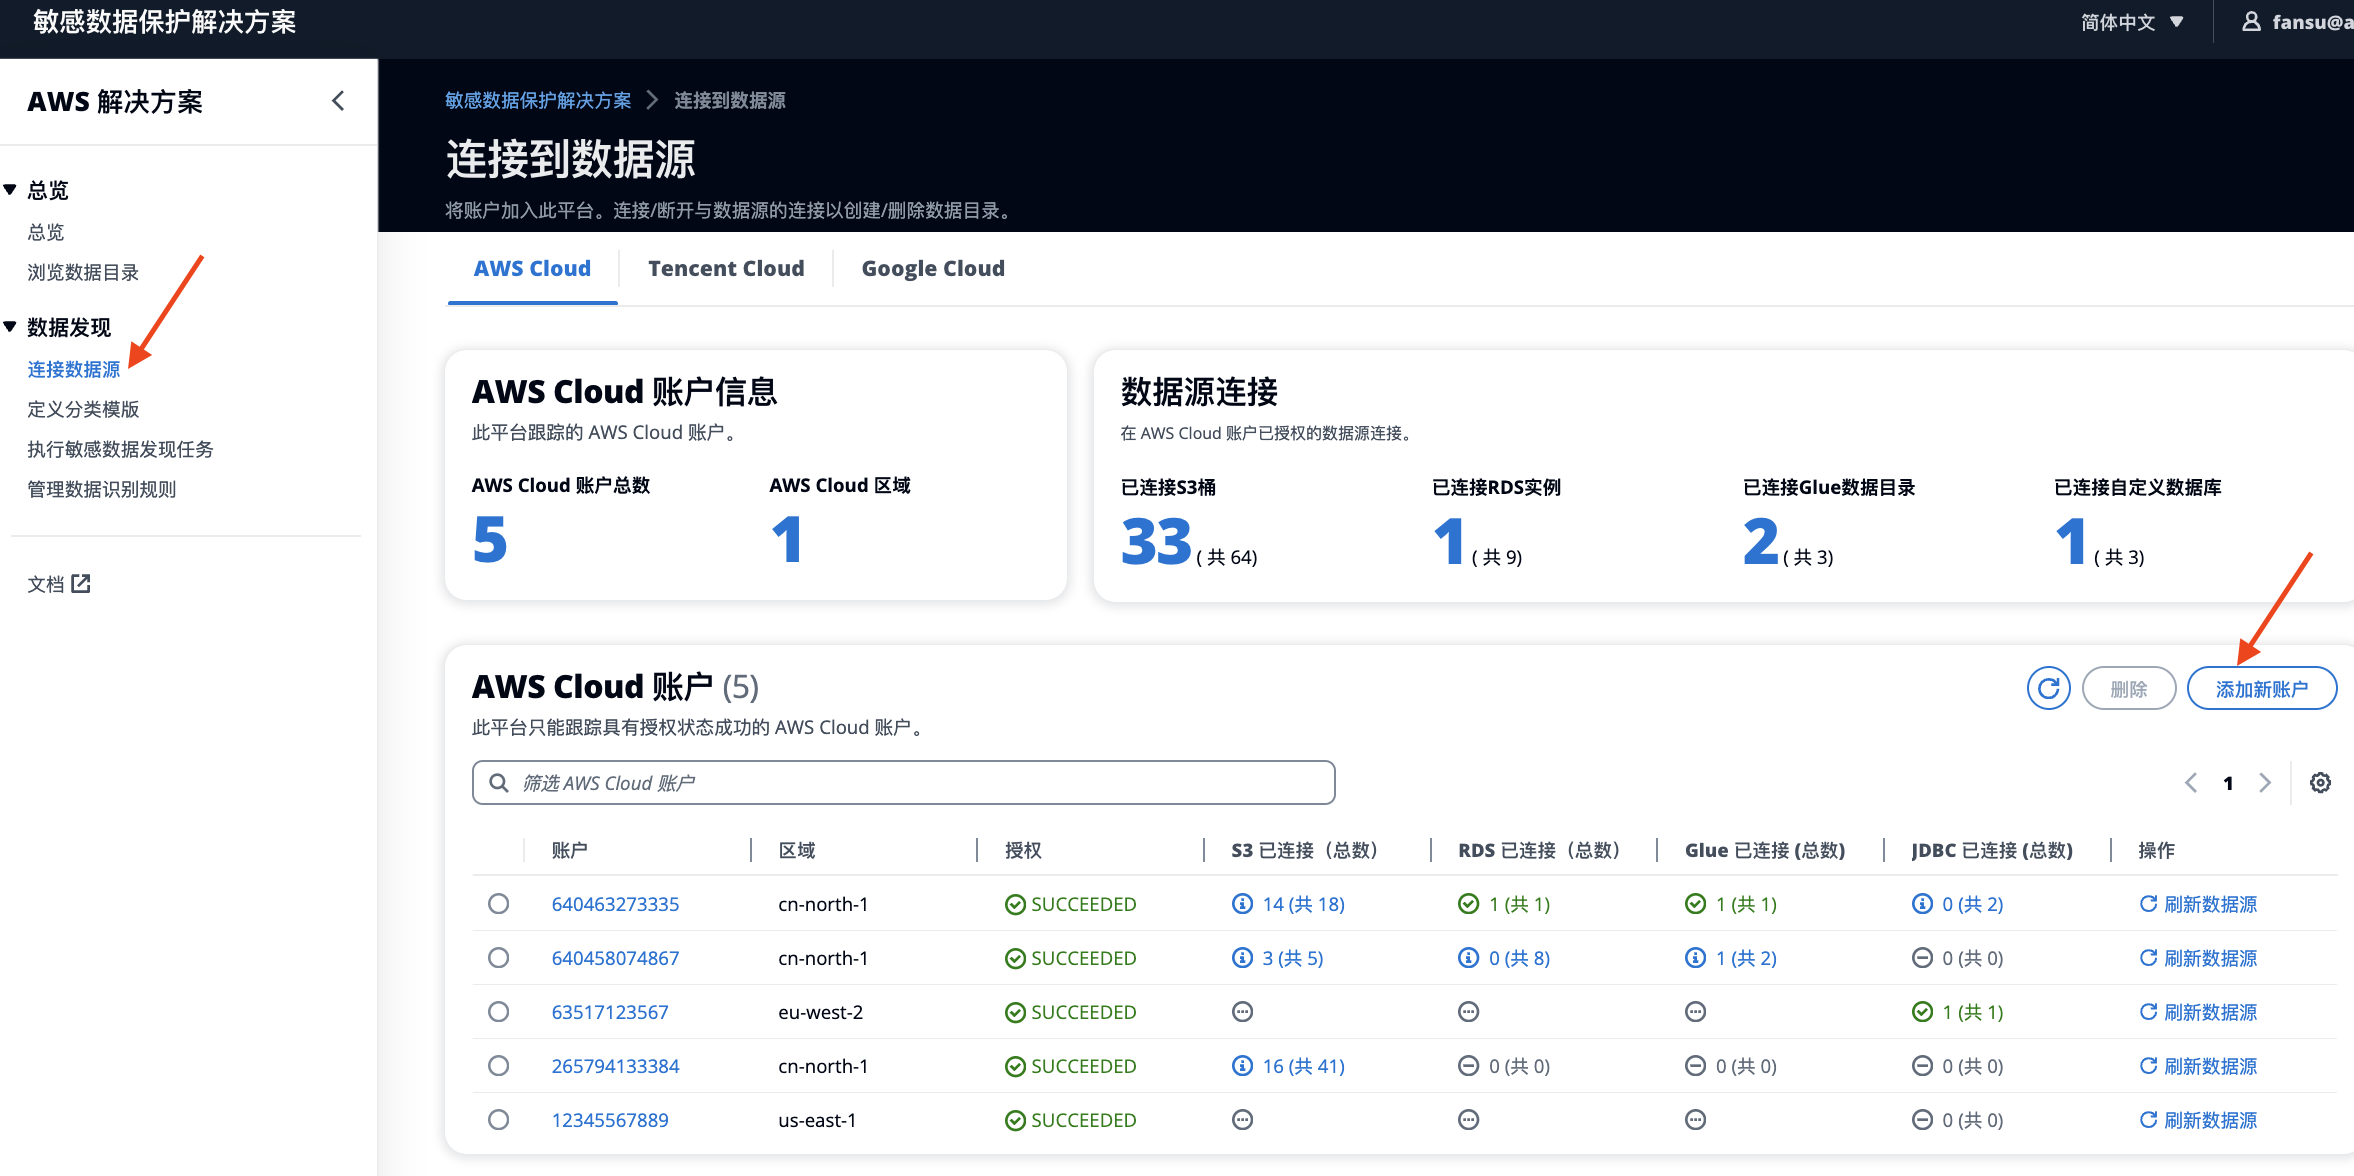Click the JDBC info icon for 0 (共 2)

coord(1922,904)
